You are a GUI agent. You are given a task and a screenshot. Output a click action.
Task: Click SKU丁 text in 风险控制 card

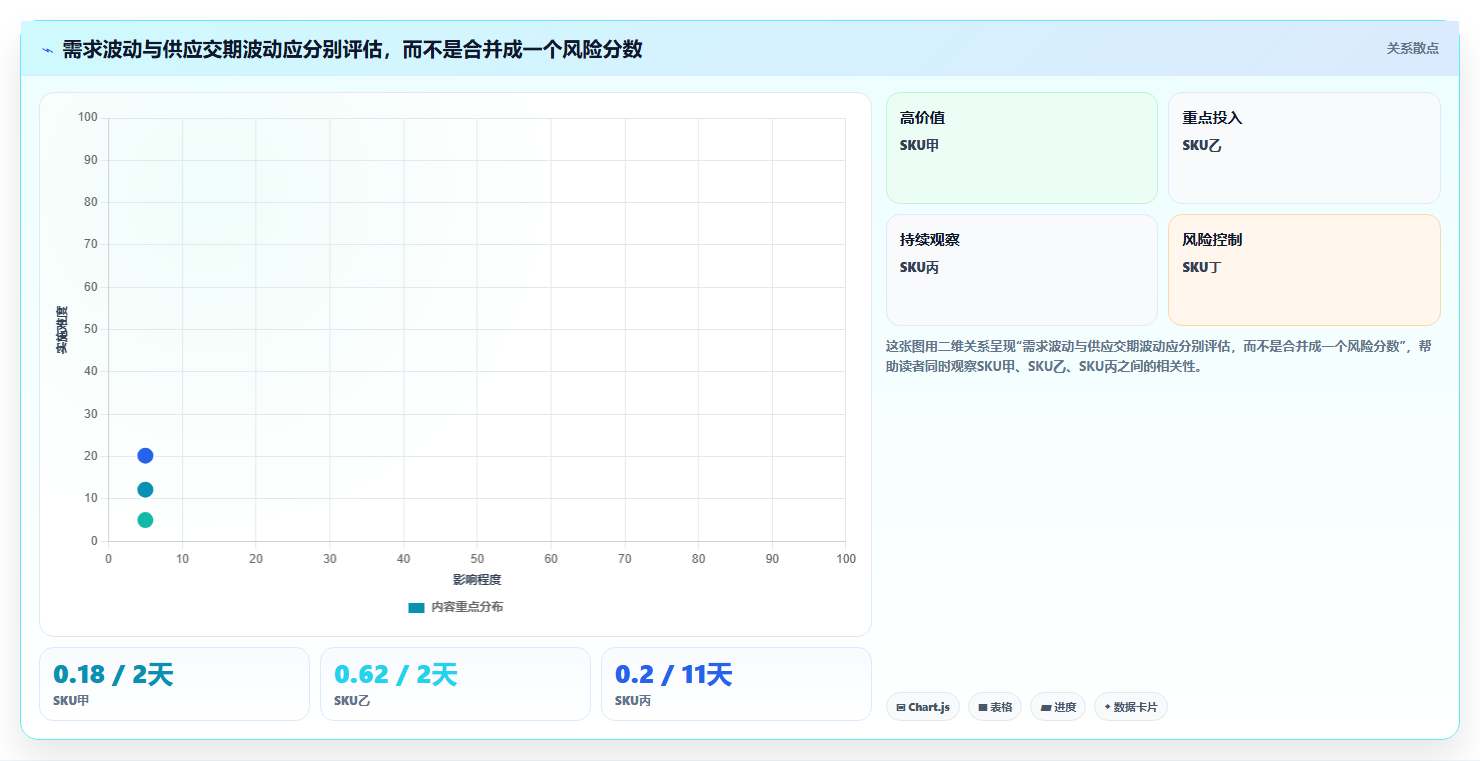(1202, 267)
